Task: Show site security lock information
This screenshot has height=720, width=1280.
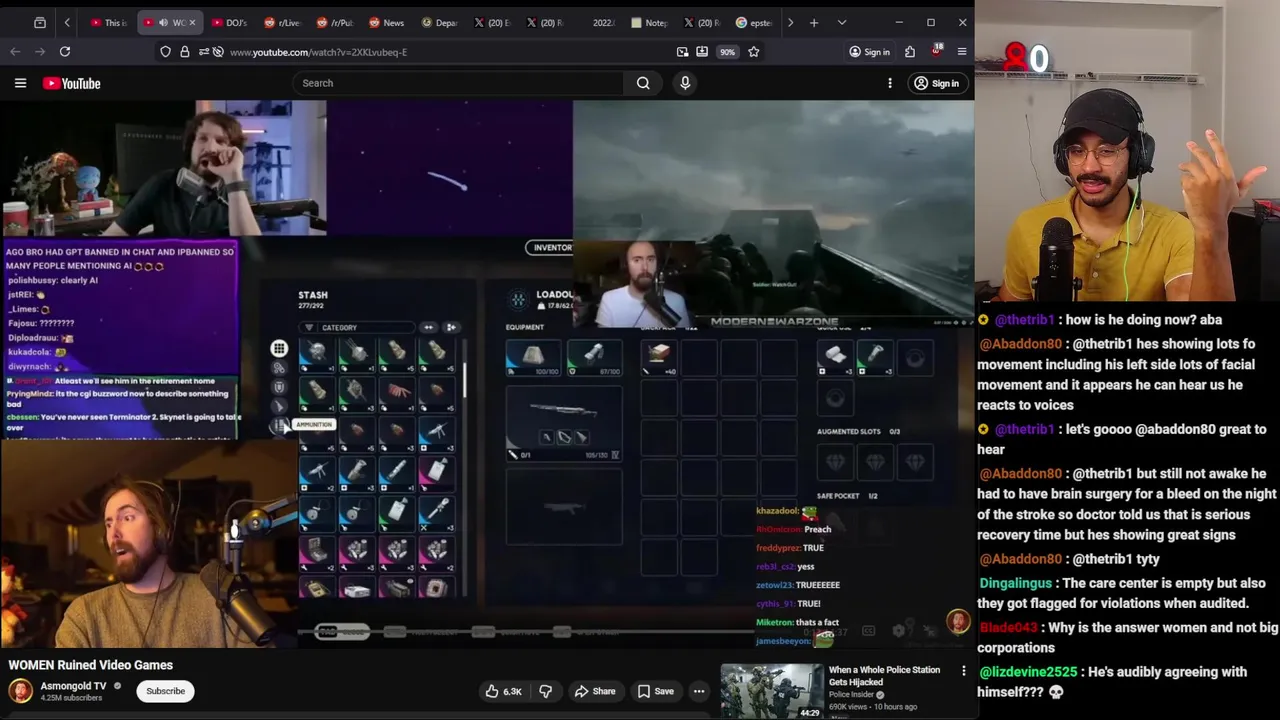Action: (x=185, y=52)
